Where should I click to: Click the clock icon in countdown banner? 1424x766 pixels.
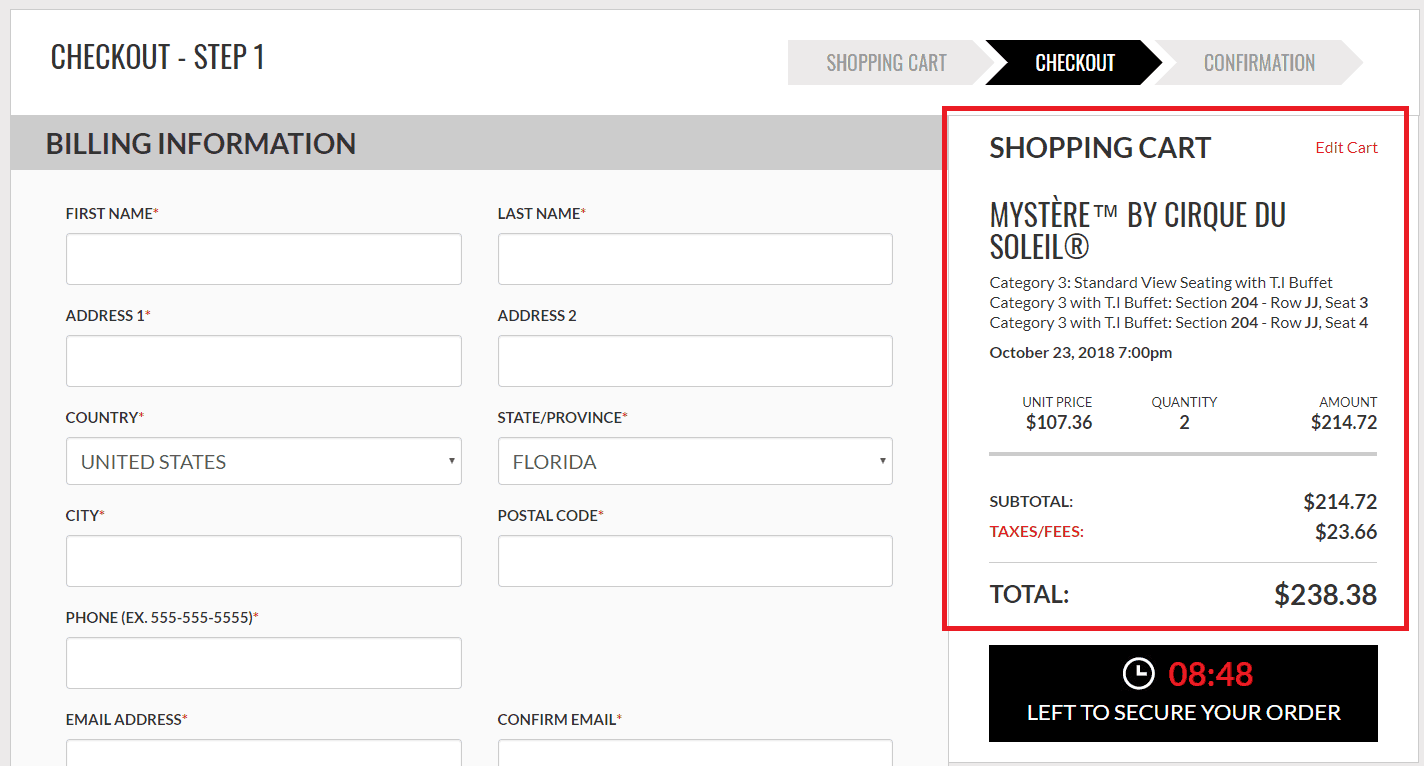tap(1138, 674)
